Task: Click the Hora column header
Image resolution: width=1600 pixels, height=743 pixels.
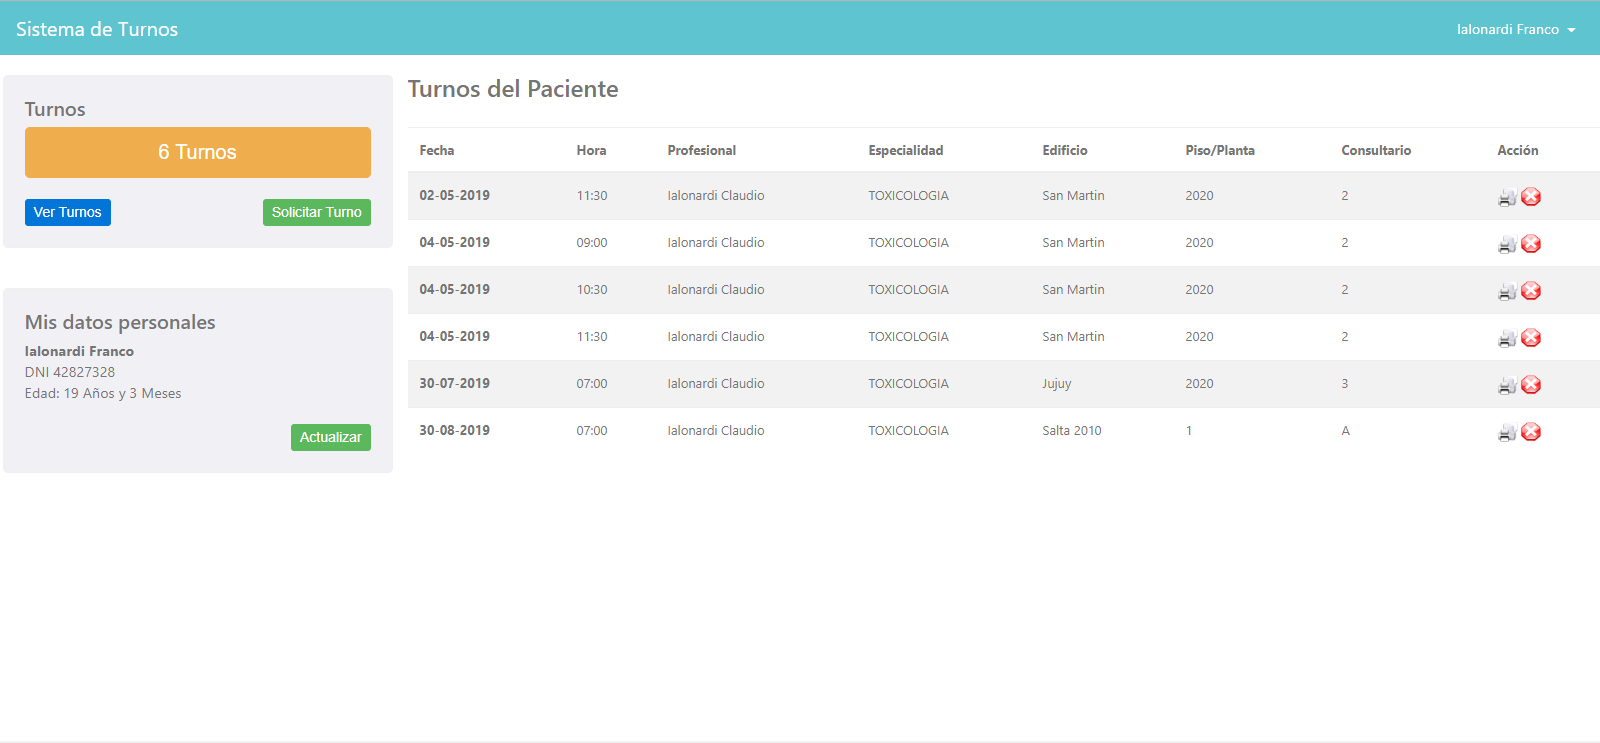Action: [x=591, y=150]
